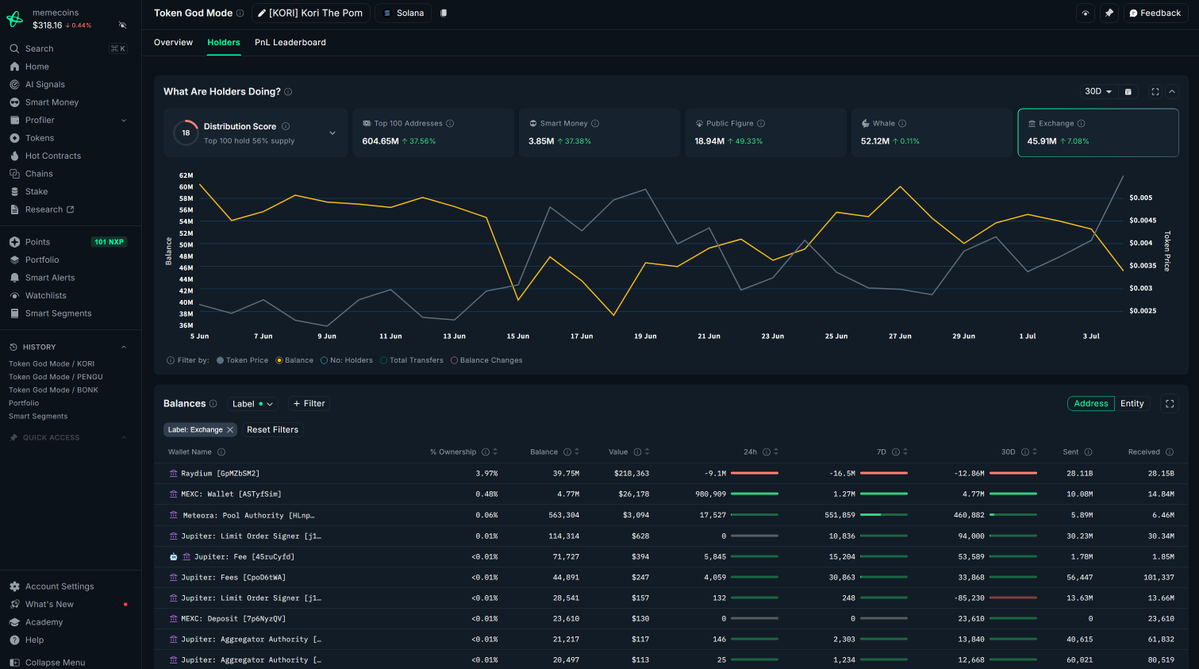Screen dimensions: 1199x669
Task: Navigate to Chains in sidebar
Action: pos(38,174)
